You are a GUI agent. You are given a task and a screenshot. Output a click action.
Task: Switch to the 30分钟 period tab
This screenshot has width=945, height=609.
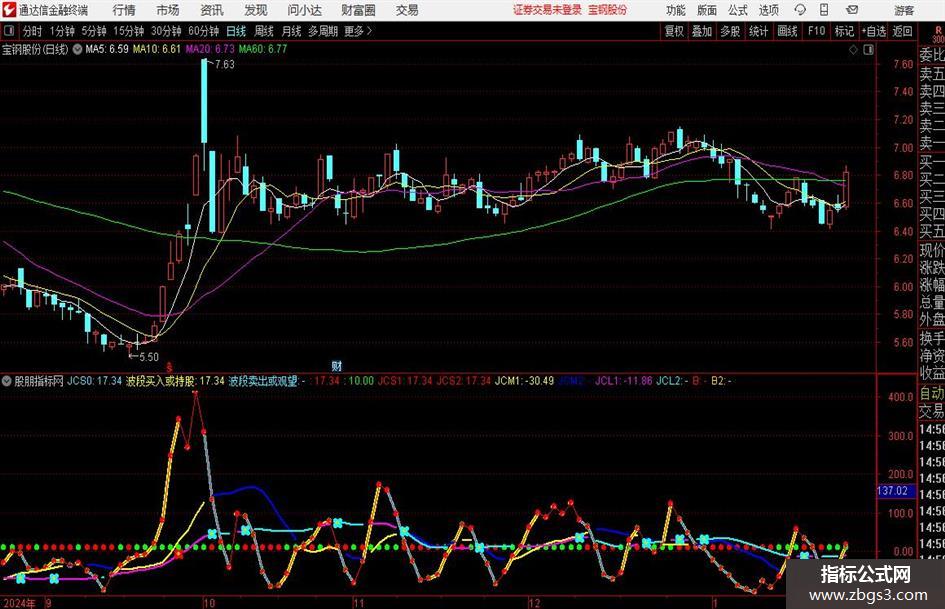point(166,31)
